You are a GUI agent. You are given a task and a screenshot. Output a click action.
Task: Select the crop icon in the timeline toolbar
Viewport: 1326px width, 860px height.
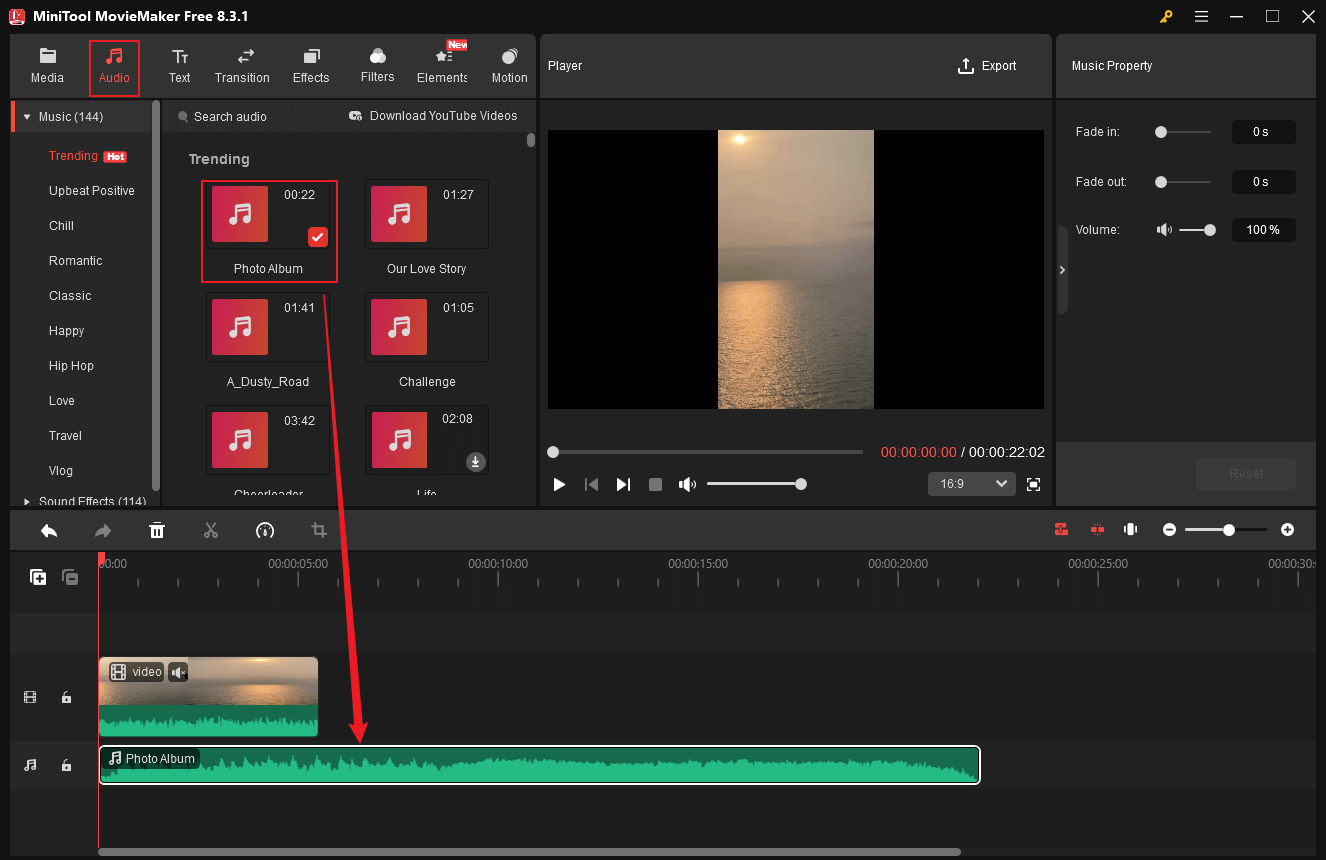coord(318,530)
